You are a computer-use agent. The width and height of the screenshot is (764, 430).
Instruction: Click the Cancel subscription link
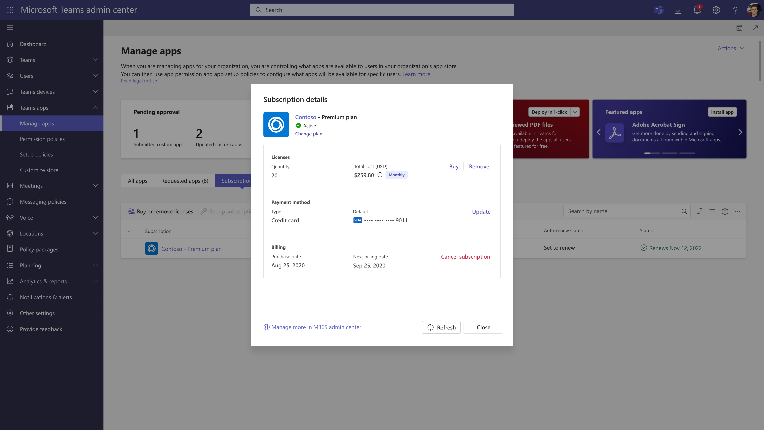[465, 257]
